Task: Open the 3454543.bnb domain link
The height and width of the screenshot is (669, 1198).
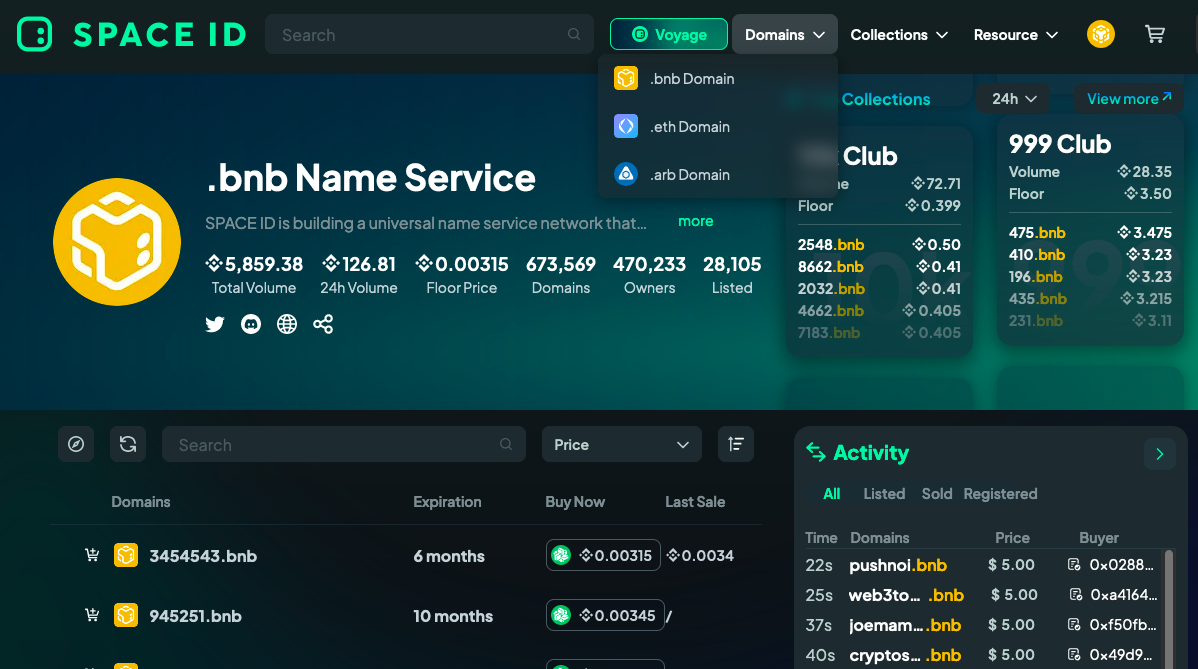Action: pos(203,556)
